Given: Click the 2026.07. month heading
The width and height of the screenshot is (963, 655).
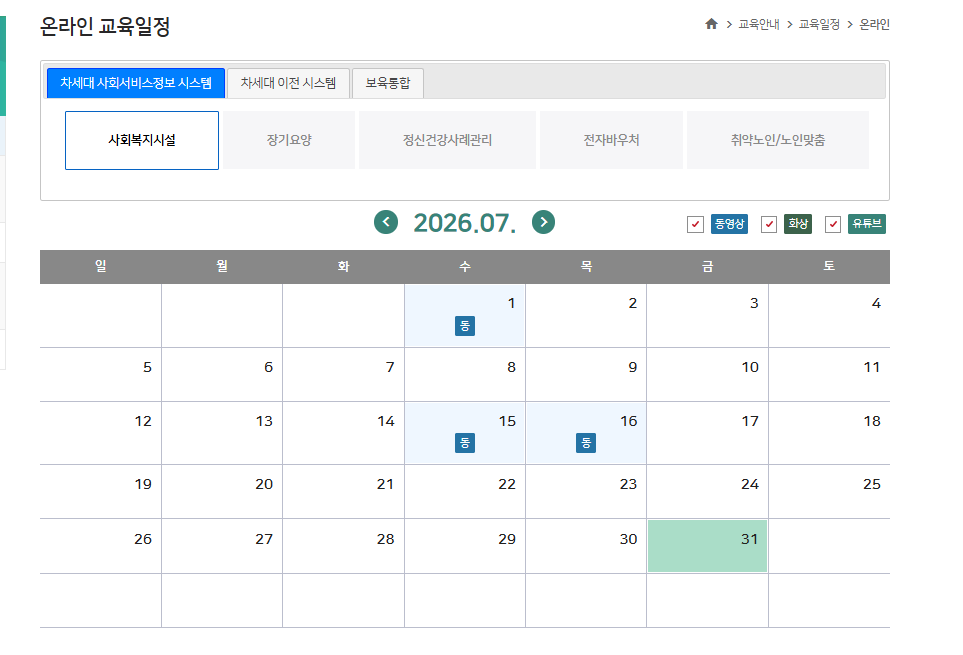Looking at the screenshot, I should 464,223.
